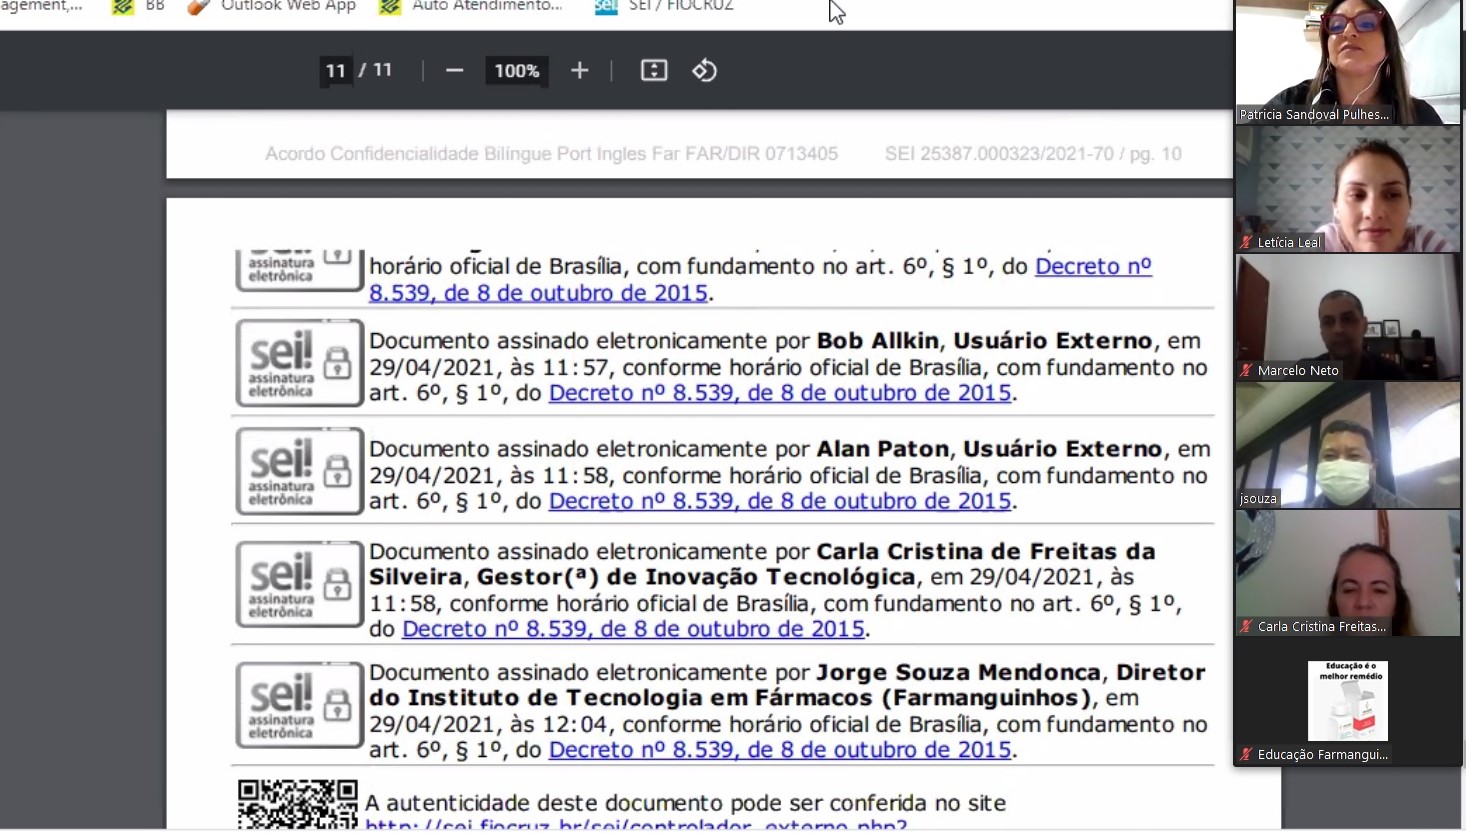The image size is (1466, 833).
Task: Click the SEI signature badge beside Jorge Souza
Action: pos(299,705)
